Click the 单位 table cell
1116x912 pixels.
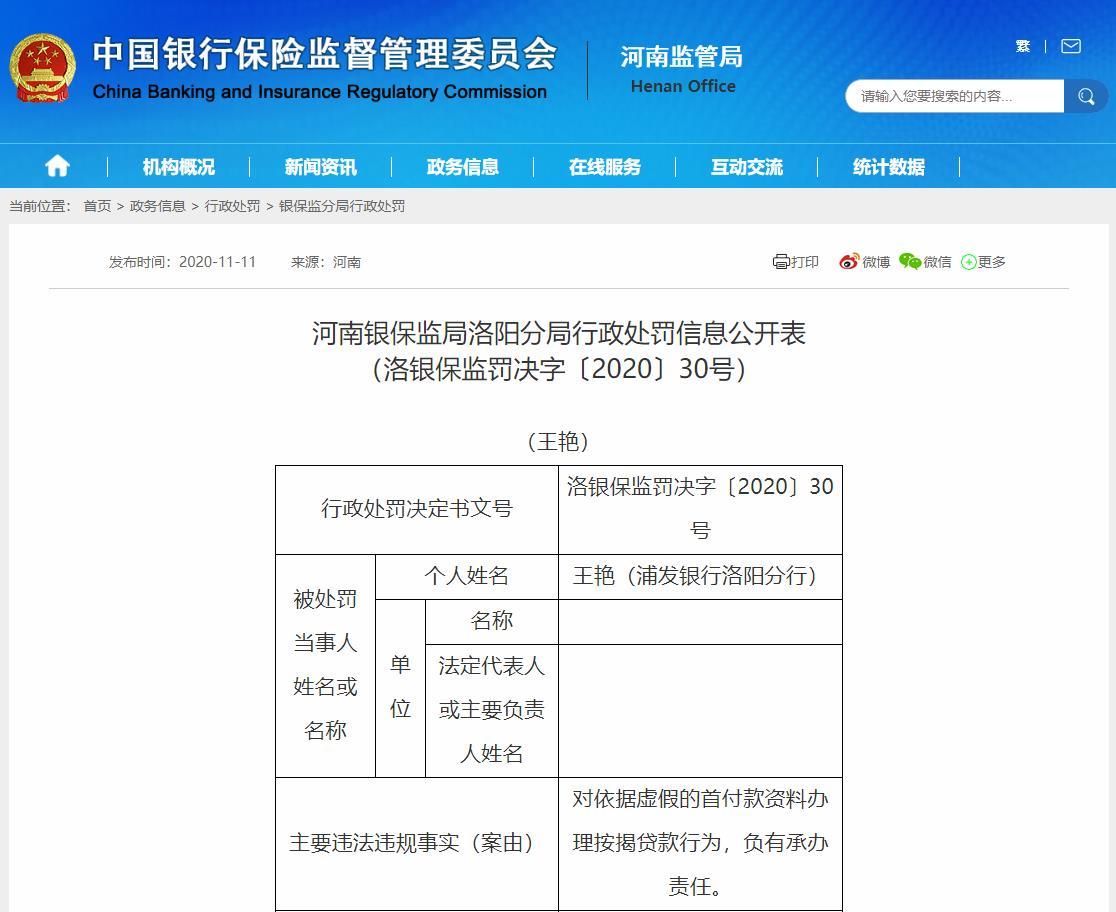pyautogui.click(x=400, y=688)
